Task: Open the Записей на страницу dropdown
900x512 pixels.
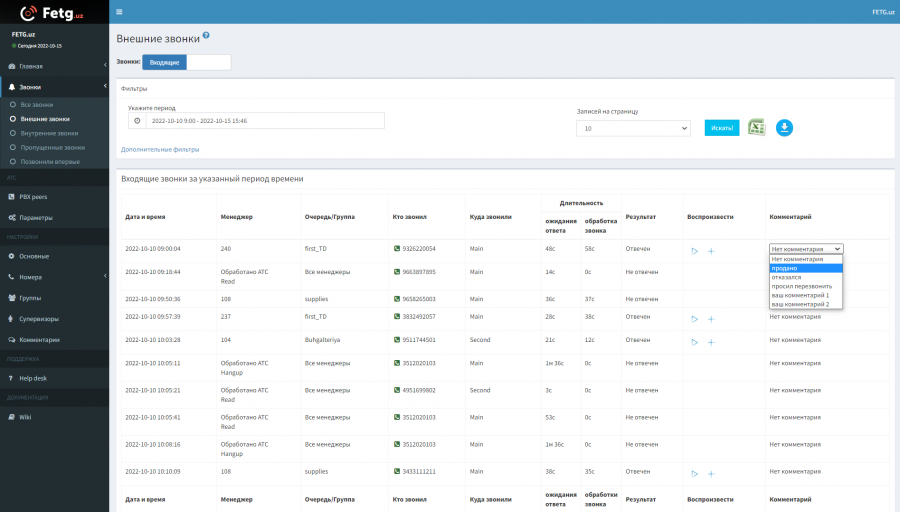Action: pos(633,129)
